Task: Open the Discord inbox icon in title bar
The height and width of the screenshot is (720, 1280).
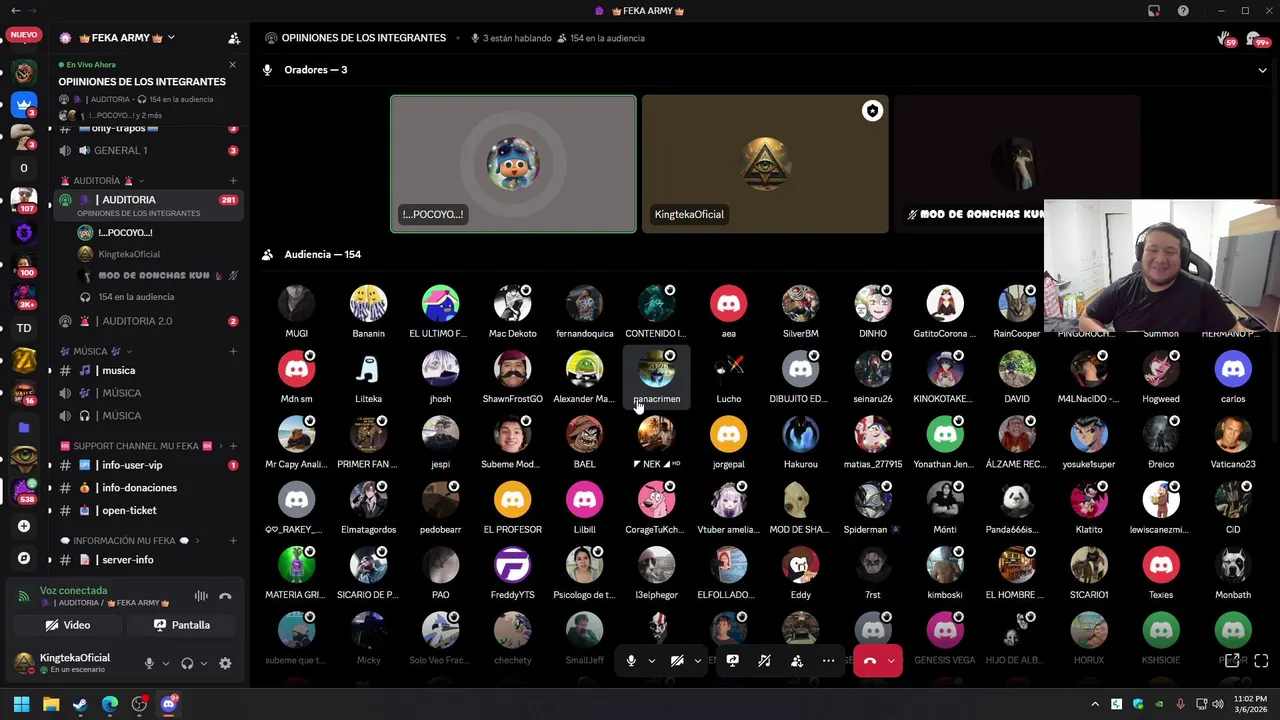Action: (x=1153, y=11)
